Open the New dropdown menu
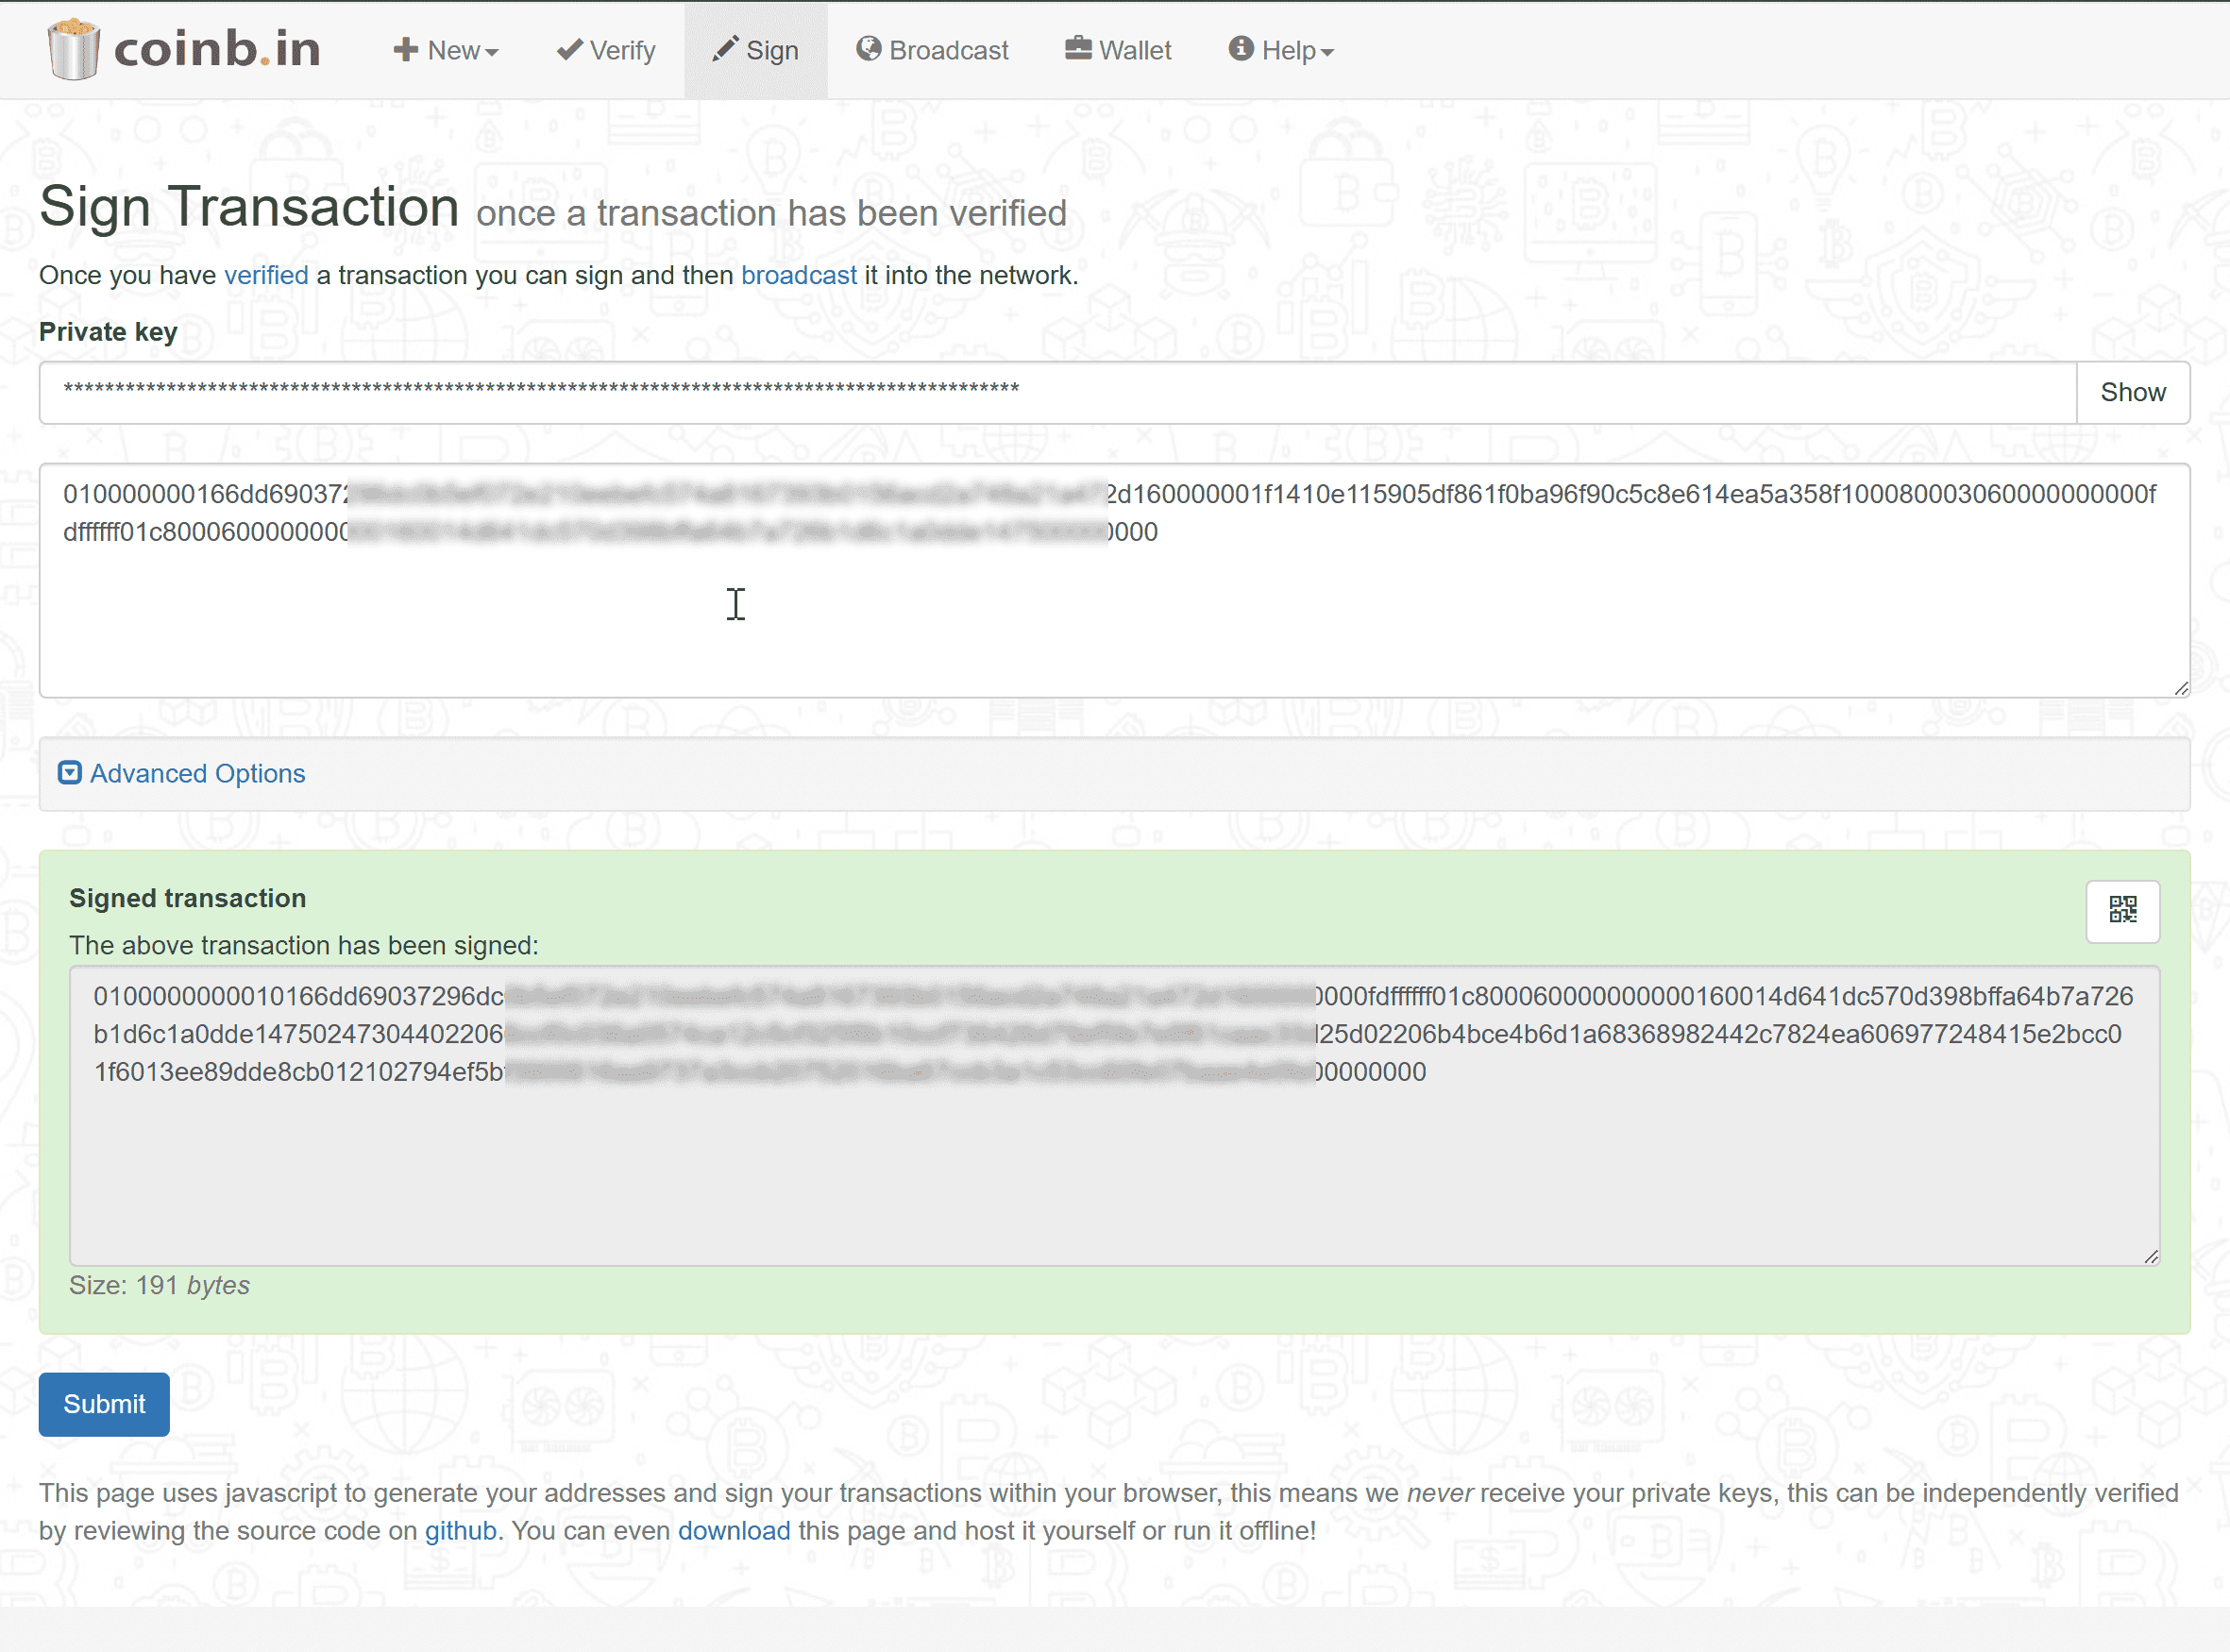The width and height of the screenshot is (2230, 1652). tap(446, 50)
